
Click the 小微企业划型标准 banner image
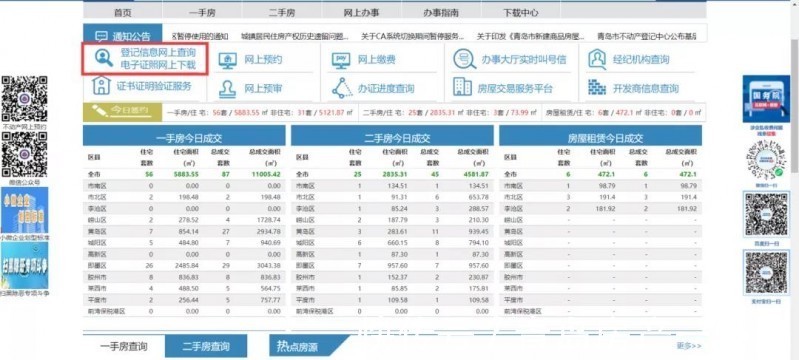pyautogui.click(x=24, y=210)
